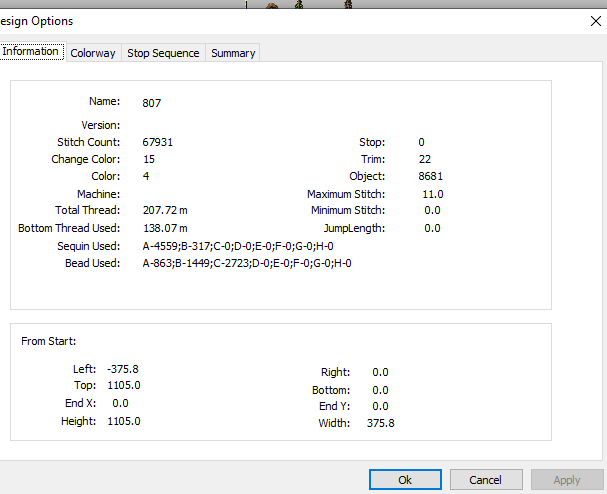Select total thread value 207.72 m
This screenshot has width=607, height=494.
coord(165,210)
